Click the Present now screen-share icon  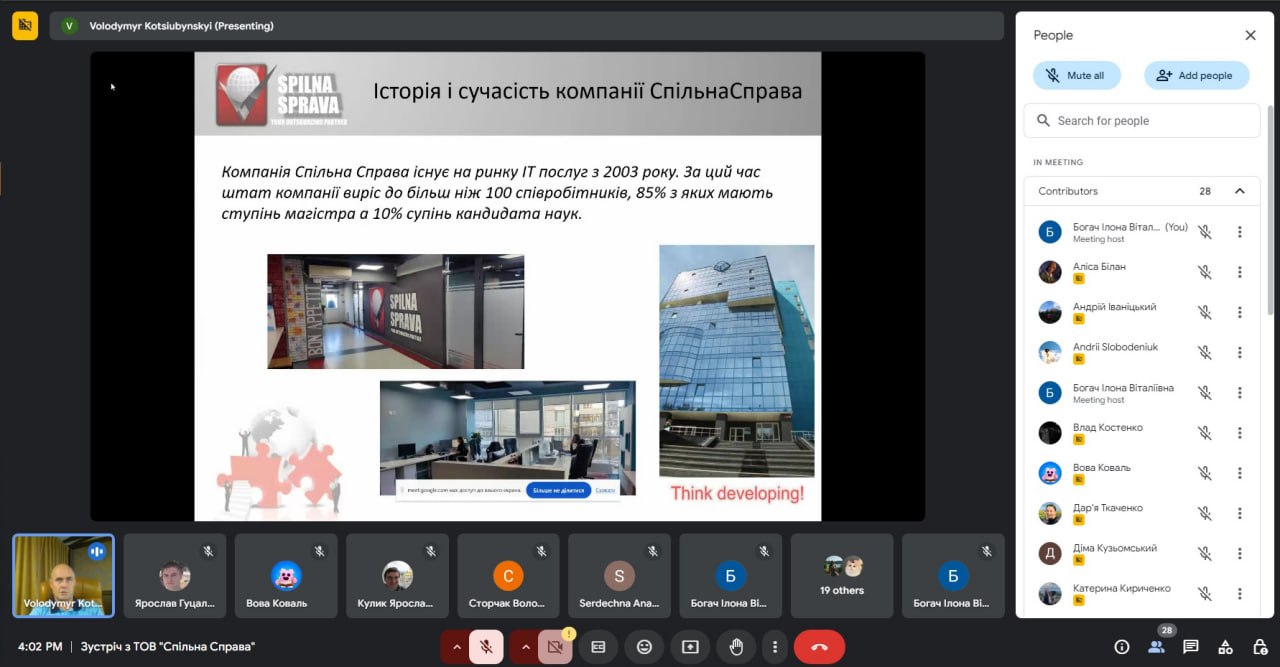[691, 647]
